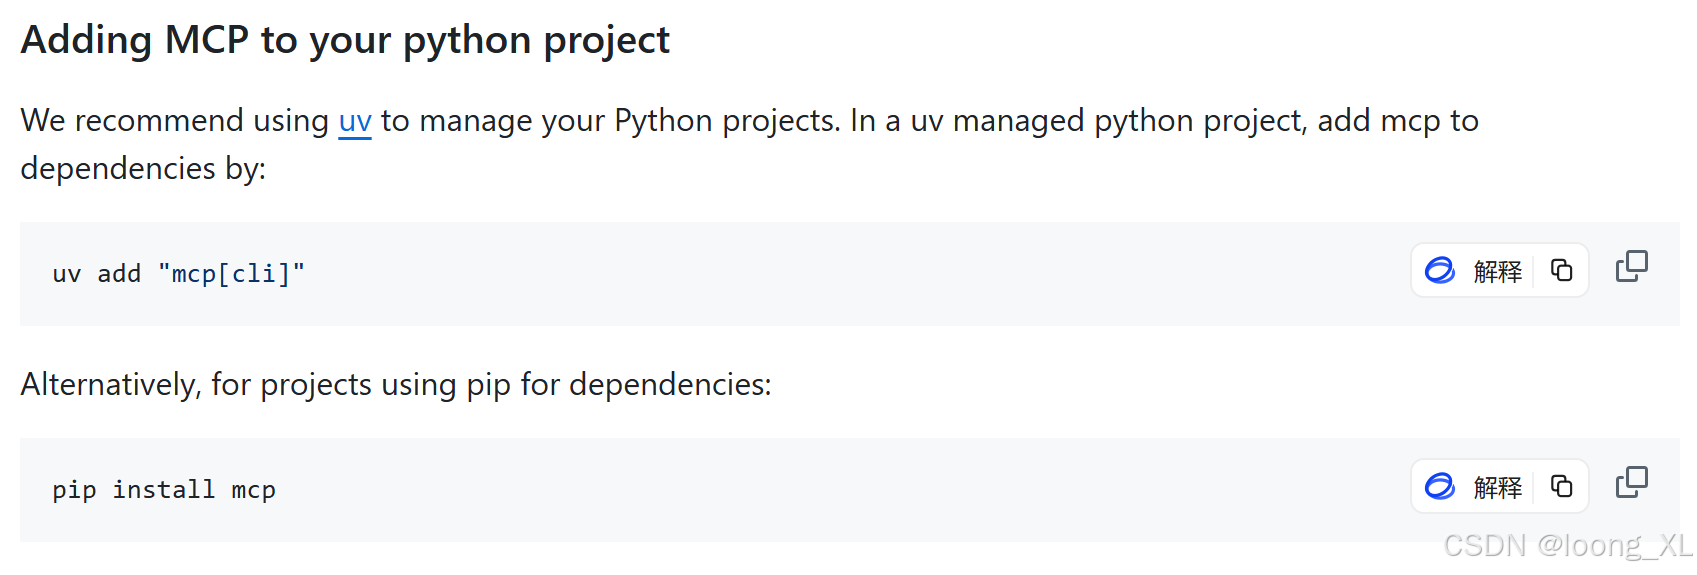1697x575 pixels.
Task: Click the CSDN @loong_XL watermark
Action: click(1567, 546)
